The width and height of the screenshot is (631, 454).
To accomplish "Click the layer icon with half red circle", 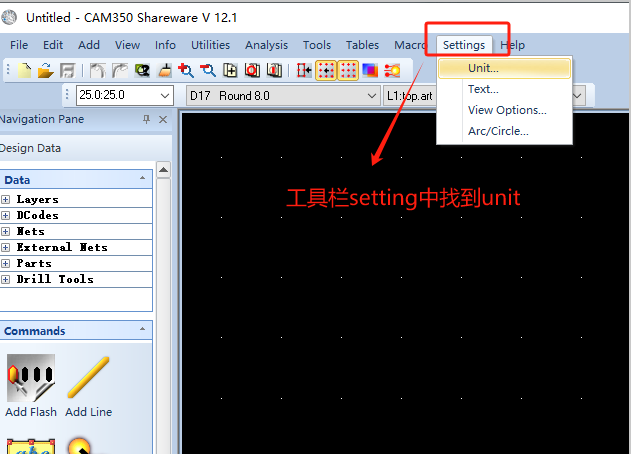I will pyautogui.click(x=274, y=70).
